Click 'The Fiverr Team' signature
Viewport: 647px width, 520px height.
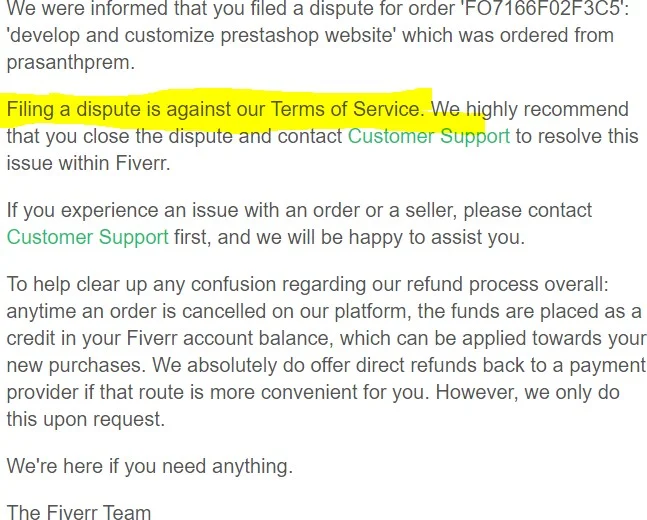(x=79, y=512)
